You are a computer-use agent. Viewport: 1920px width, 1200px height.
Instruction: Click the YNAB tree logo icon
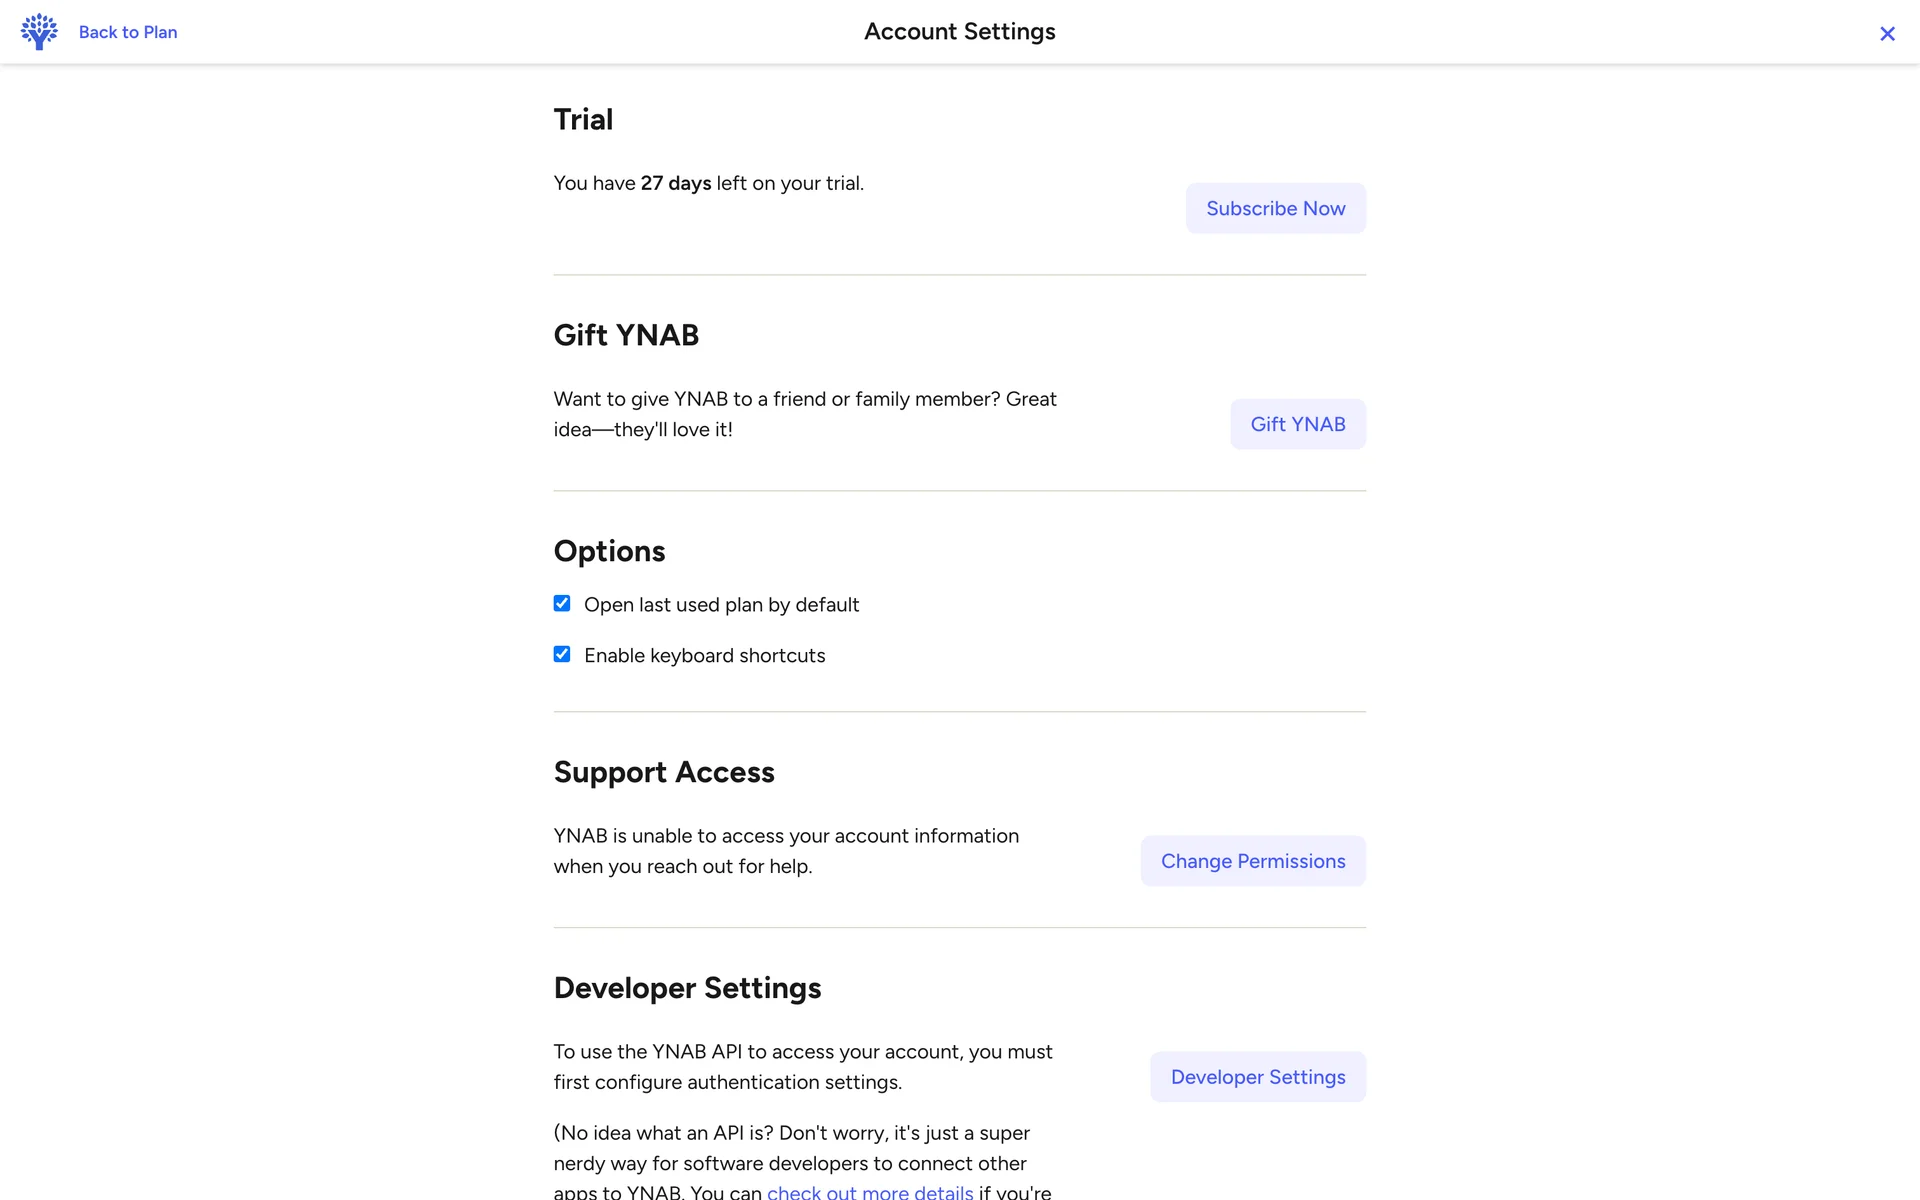pyautogui.click(x=39, y=32)
